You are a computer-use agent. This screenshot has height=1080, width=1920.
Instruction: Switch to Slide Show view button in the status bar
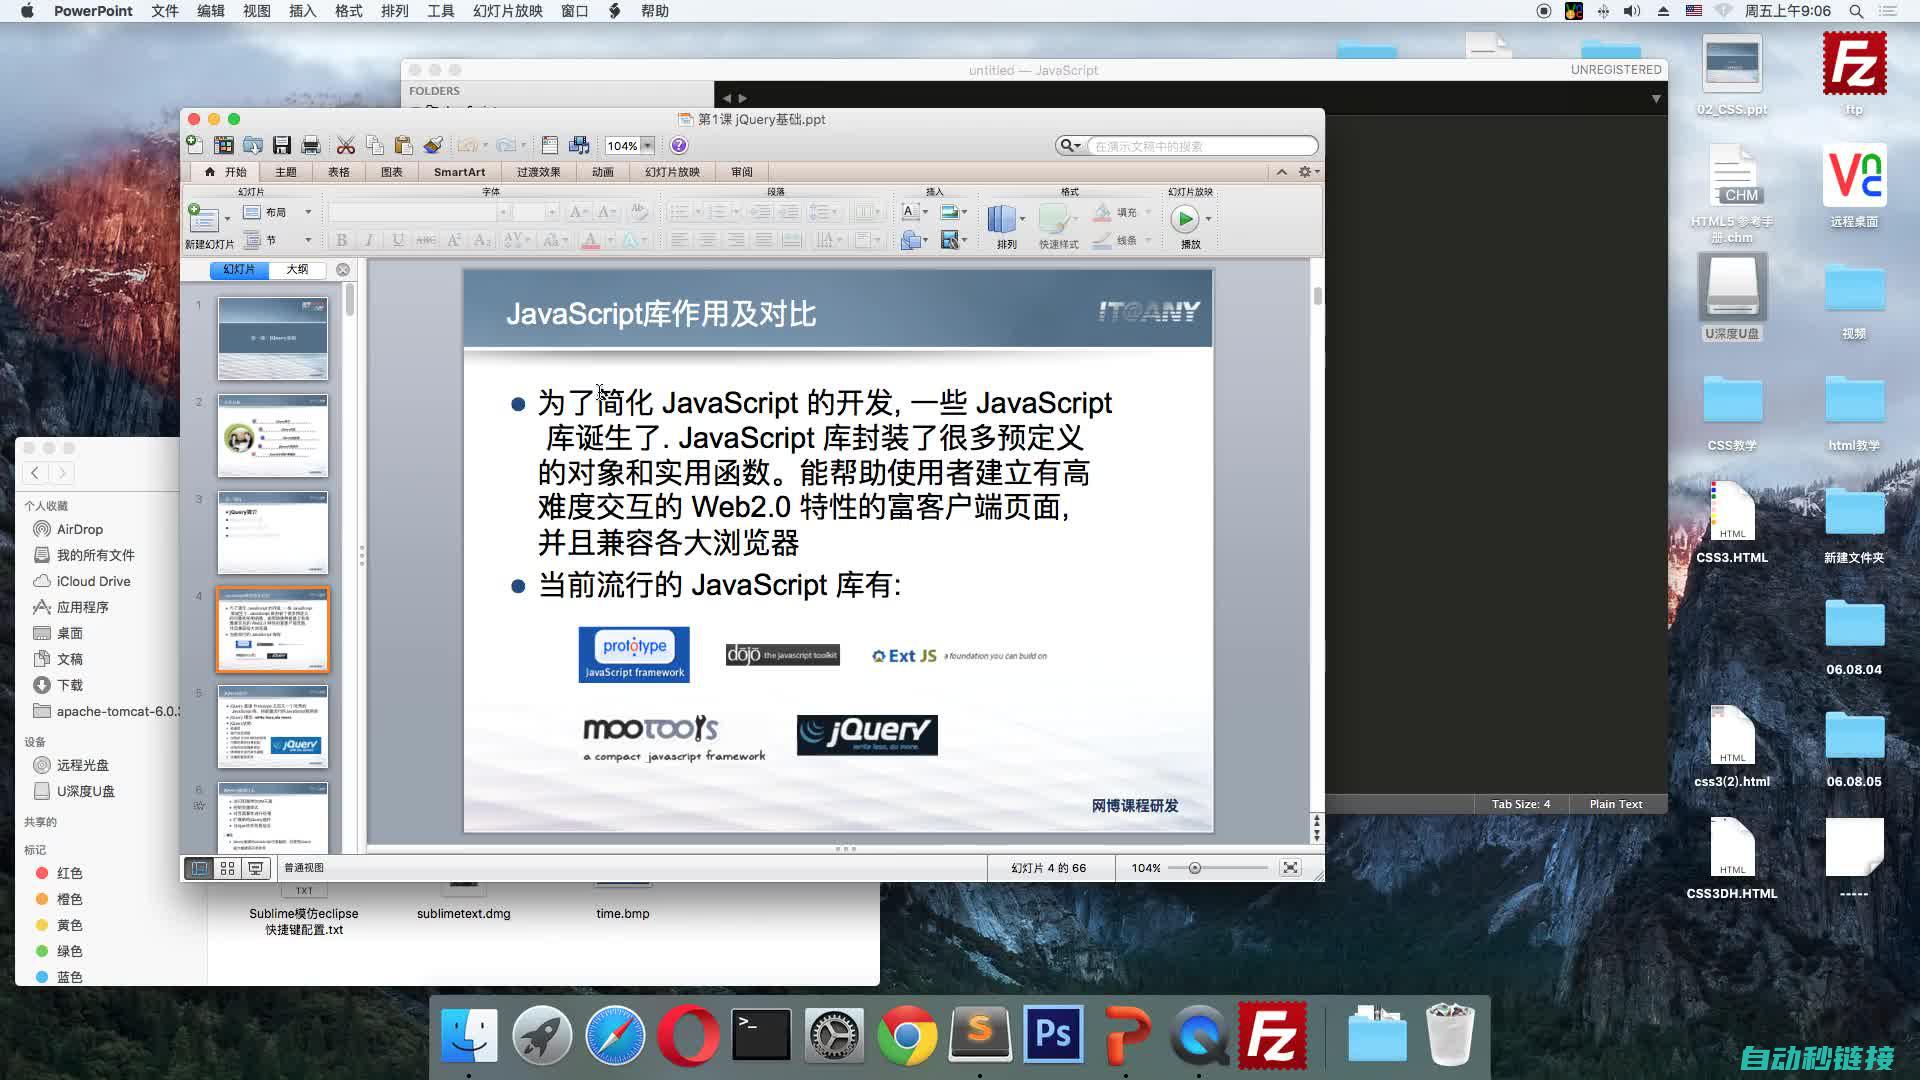(256, 868)
